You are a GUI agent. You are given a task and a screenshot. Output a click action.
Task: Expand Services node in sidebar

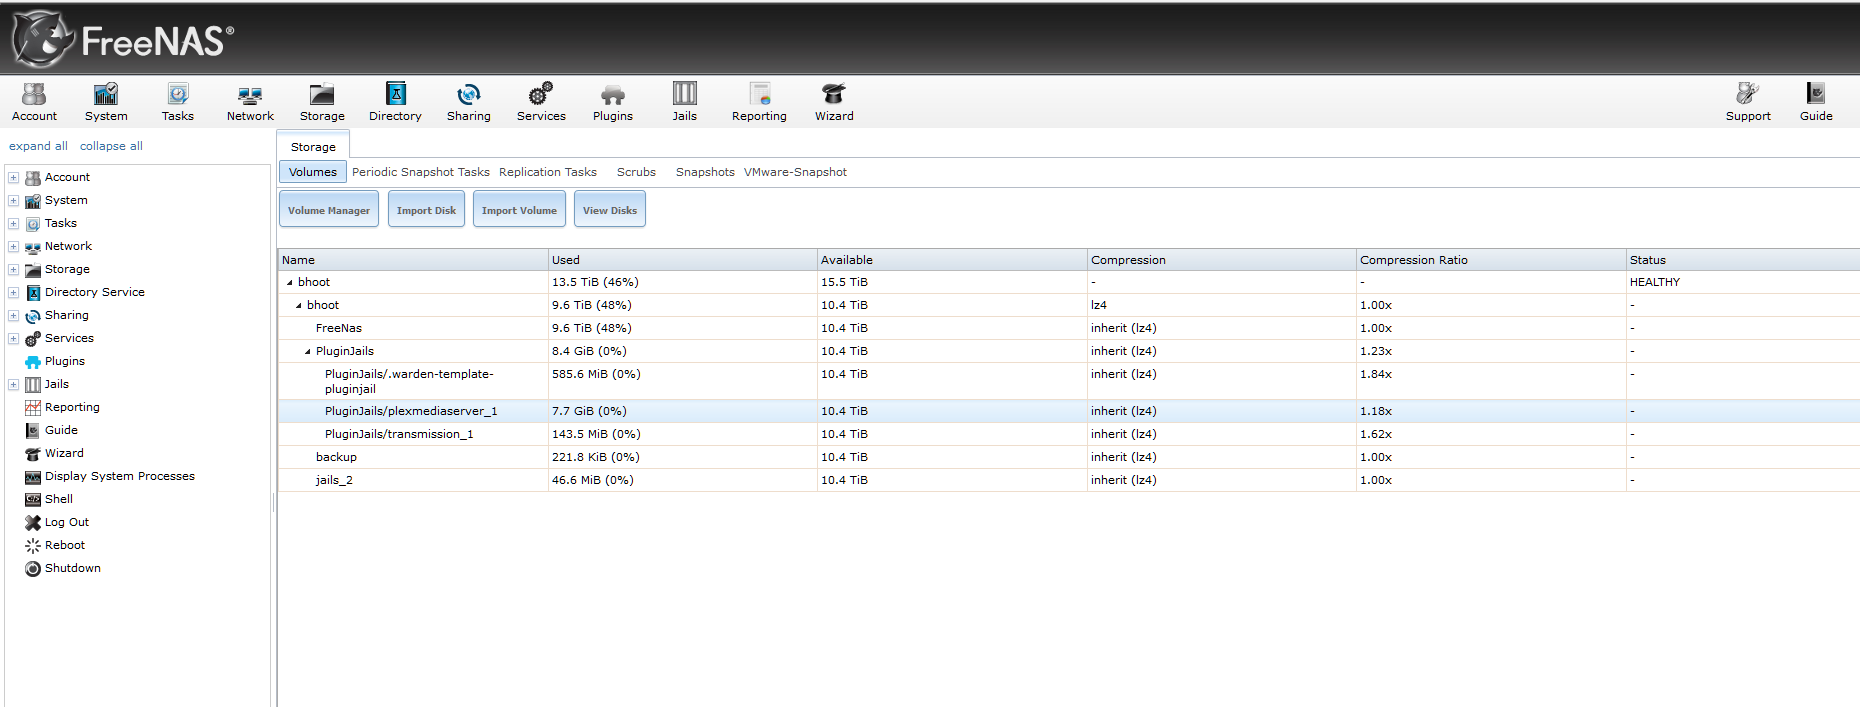(13, 338)
